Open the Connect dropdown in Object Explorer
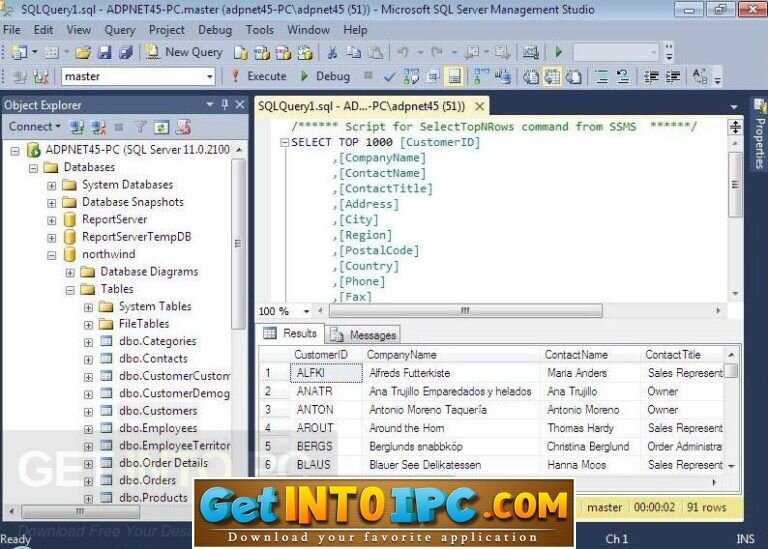The width and height of the screenshot is (768, 549). (x=34, y=127)
